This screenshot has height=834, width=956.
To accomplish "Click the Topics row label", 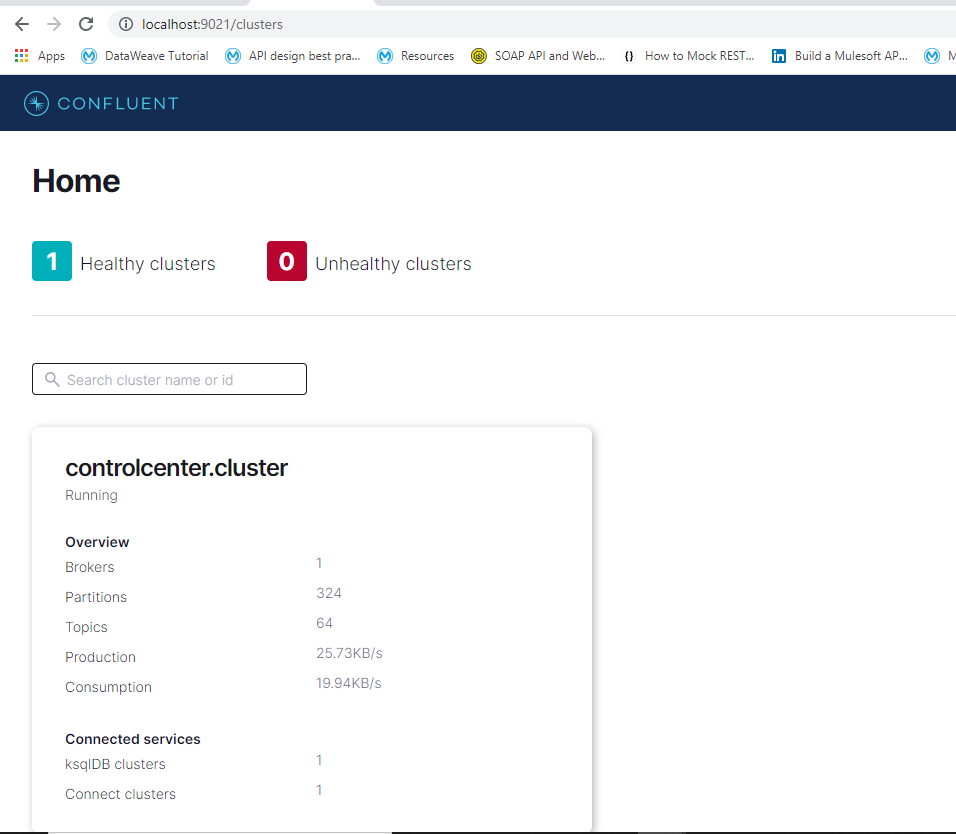I will click(86, 627).
